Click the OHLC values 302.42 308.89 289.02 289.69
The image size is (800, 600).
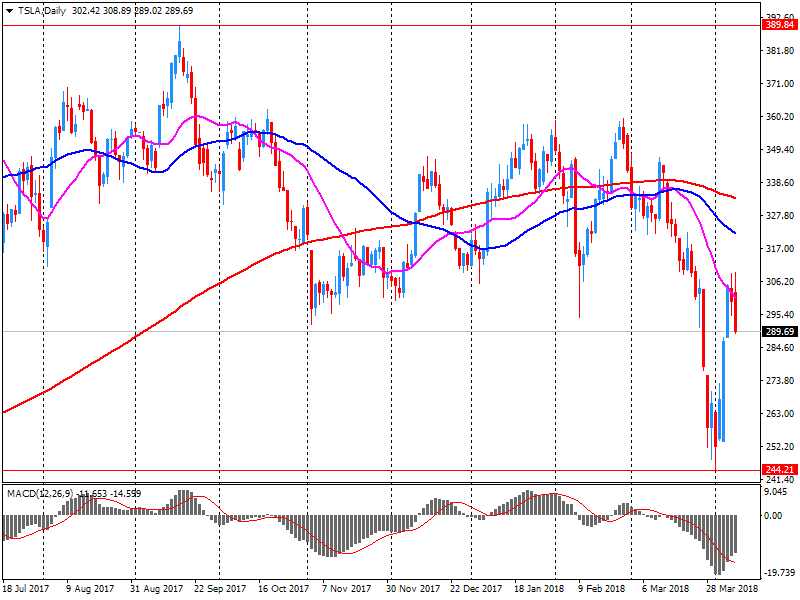click(x=133, y=11)
